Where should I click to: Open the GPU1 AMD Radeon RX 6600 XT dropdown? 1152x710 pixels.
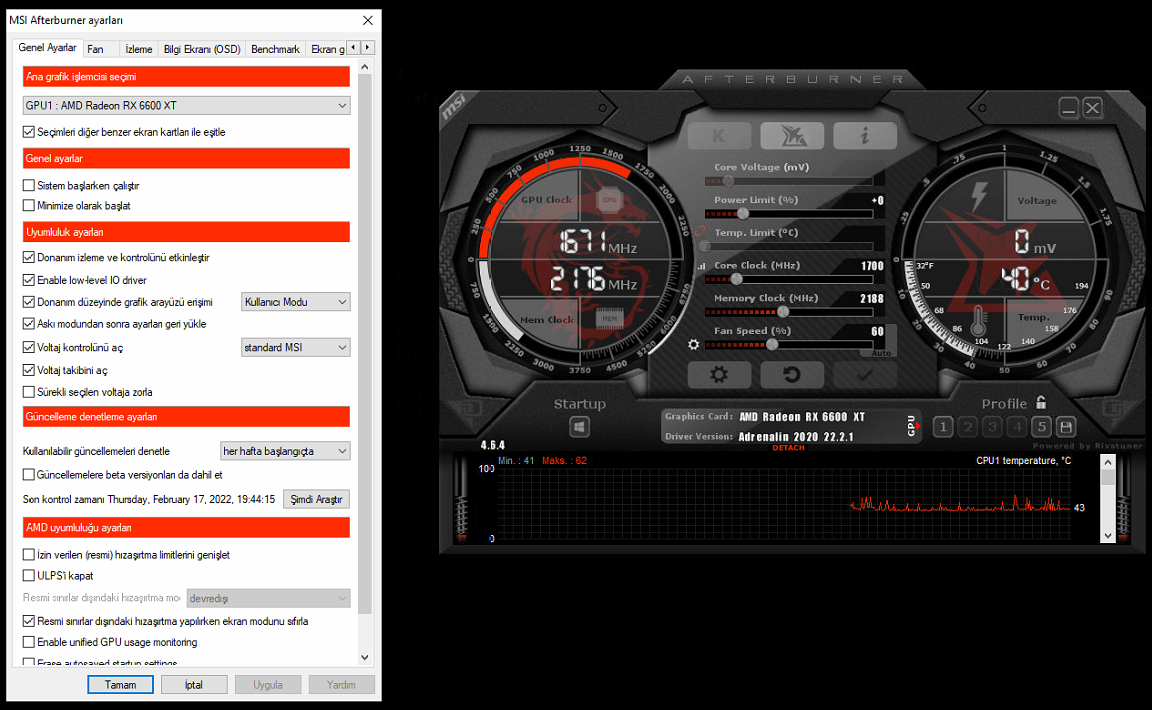[x=187, y=105]
